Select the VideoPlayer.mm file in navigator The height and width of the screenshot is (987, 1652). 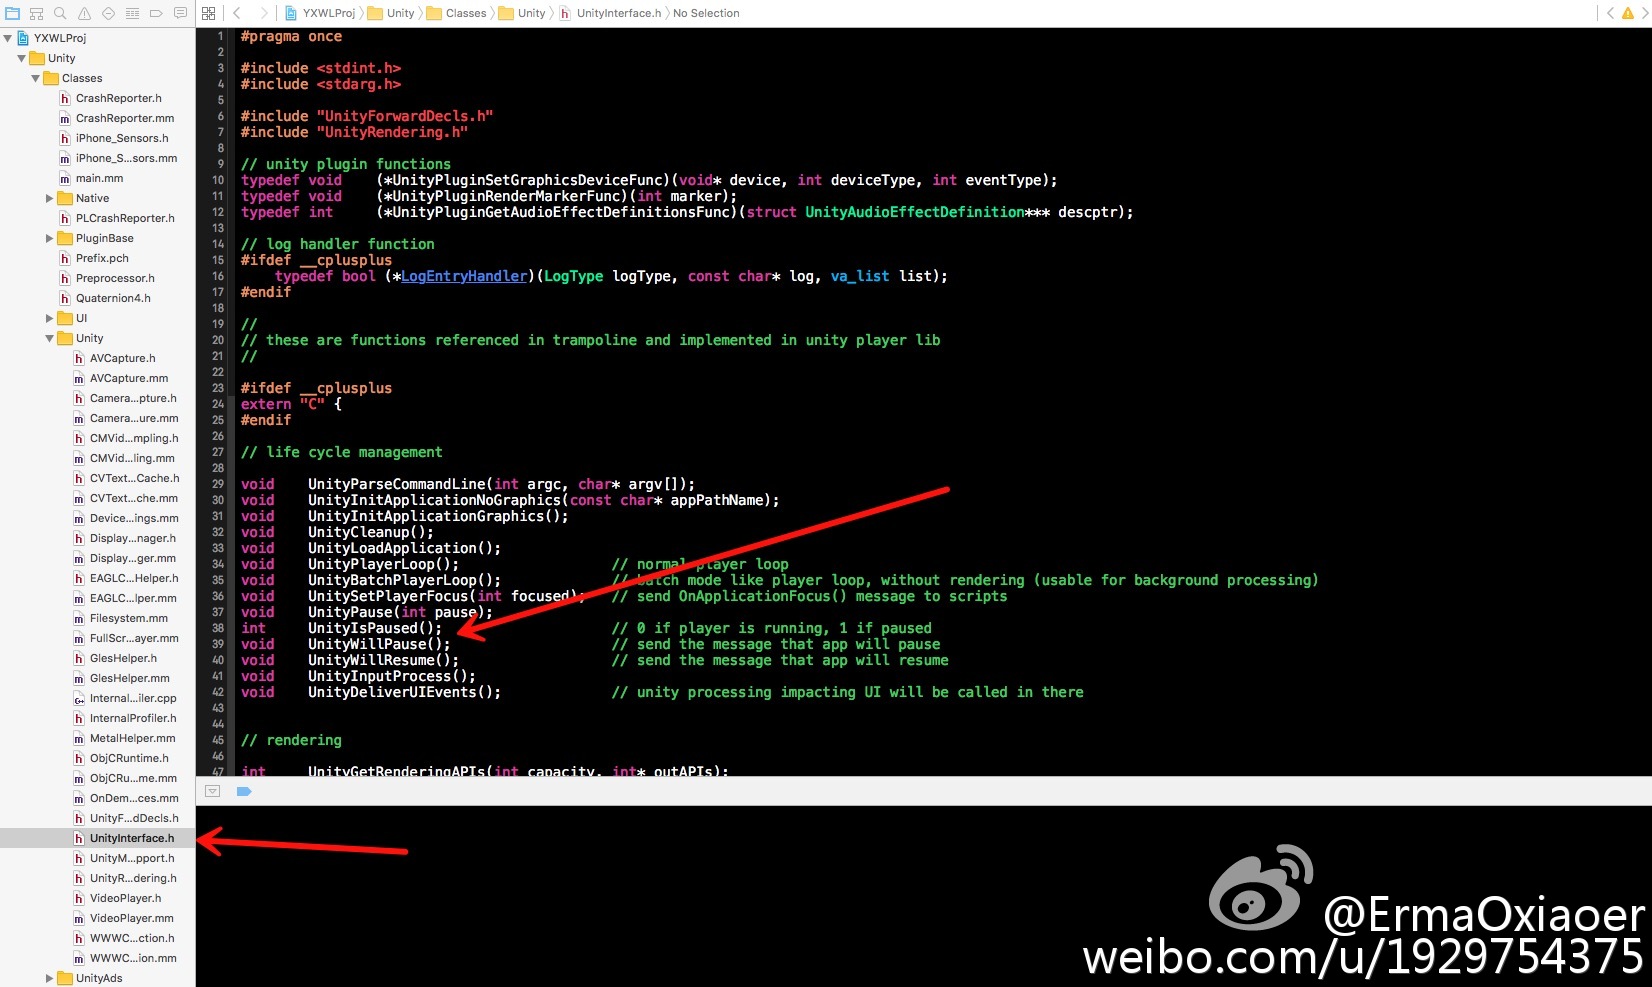131,918
